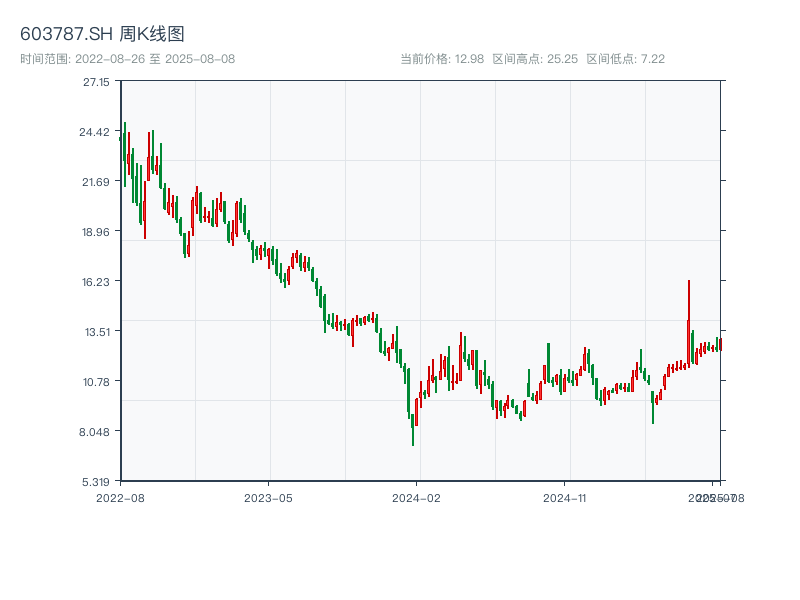
Task: Select the 时间范围 date range text
Action: point(127,59)
